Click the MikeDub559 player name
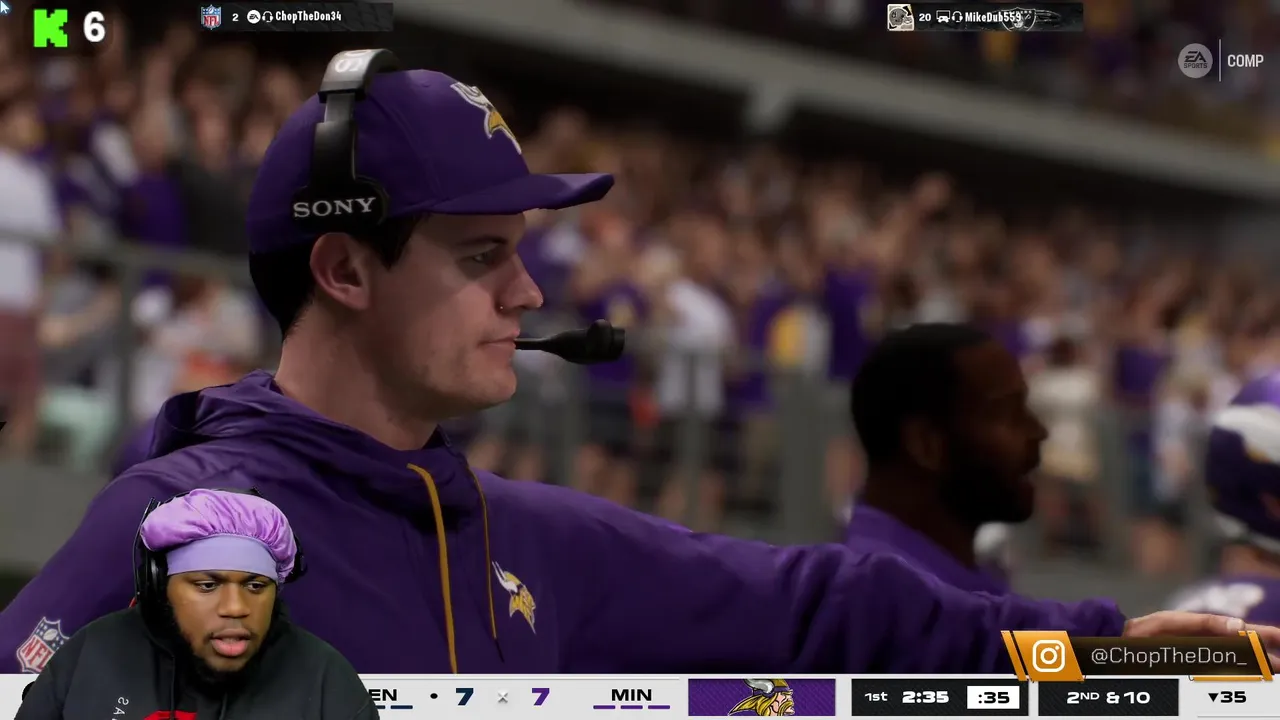The width and height of the screenshot is (1280, 720). click(993, 17)
